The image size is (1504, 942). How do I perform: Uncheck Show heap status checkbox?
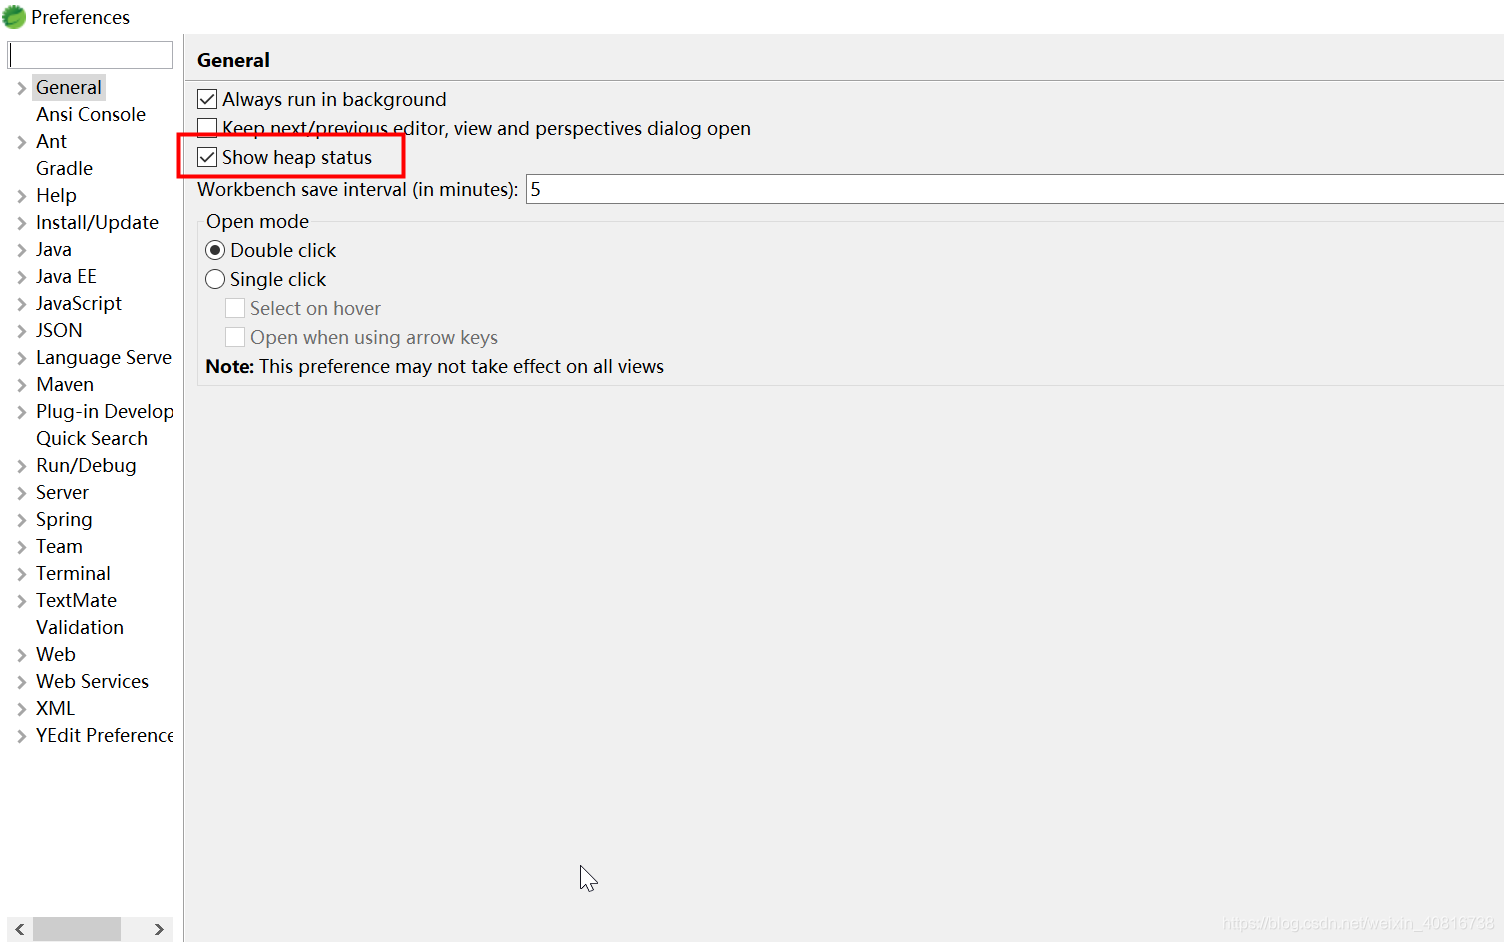point(207,157)
